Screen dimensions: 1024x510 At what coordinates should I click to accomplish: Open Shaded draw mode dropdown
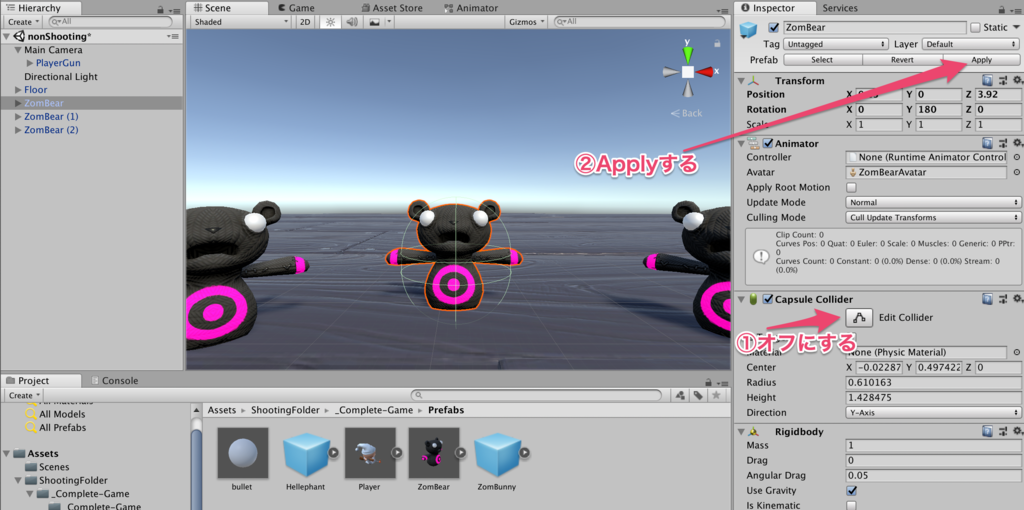click(x=241, y=22)
